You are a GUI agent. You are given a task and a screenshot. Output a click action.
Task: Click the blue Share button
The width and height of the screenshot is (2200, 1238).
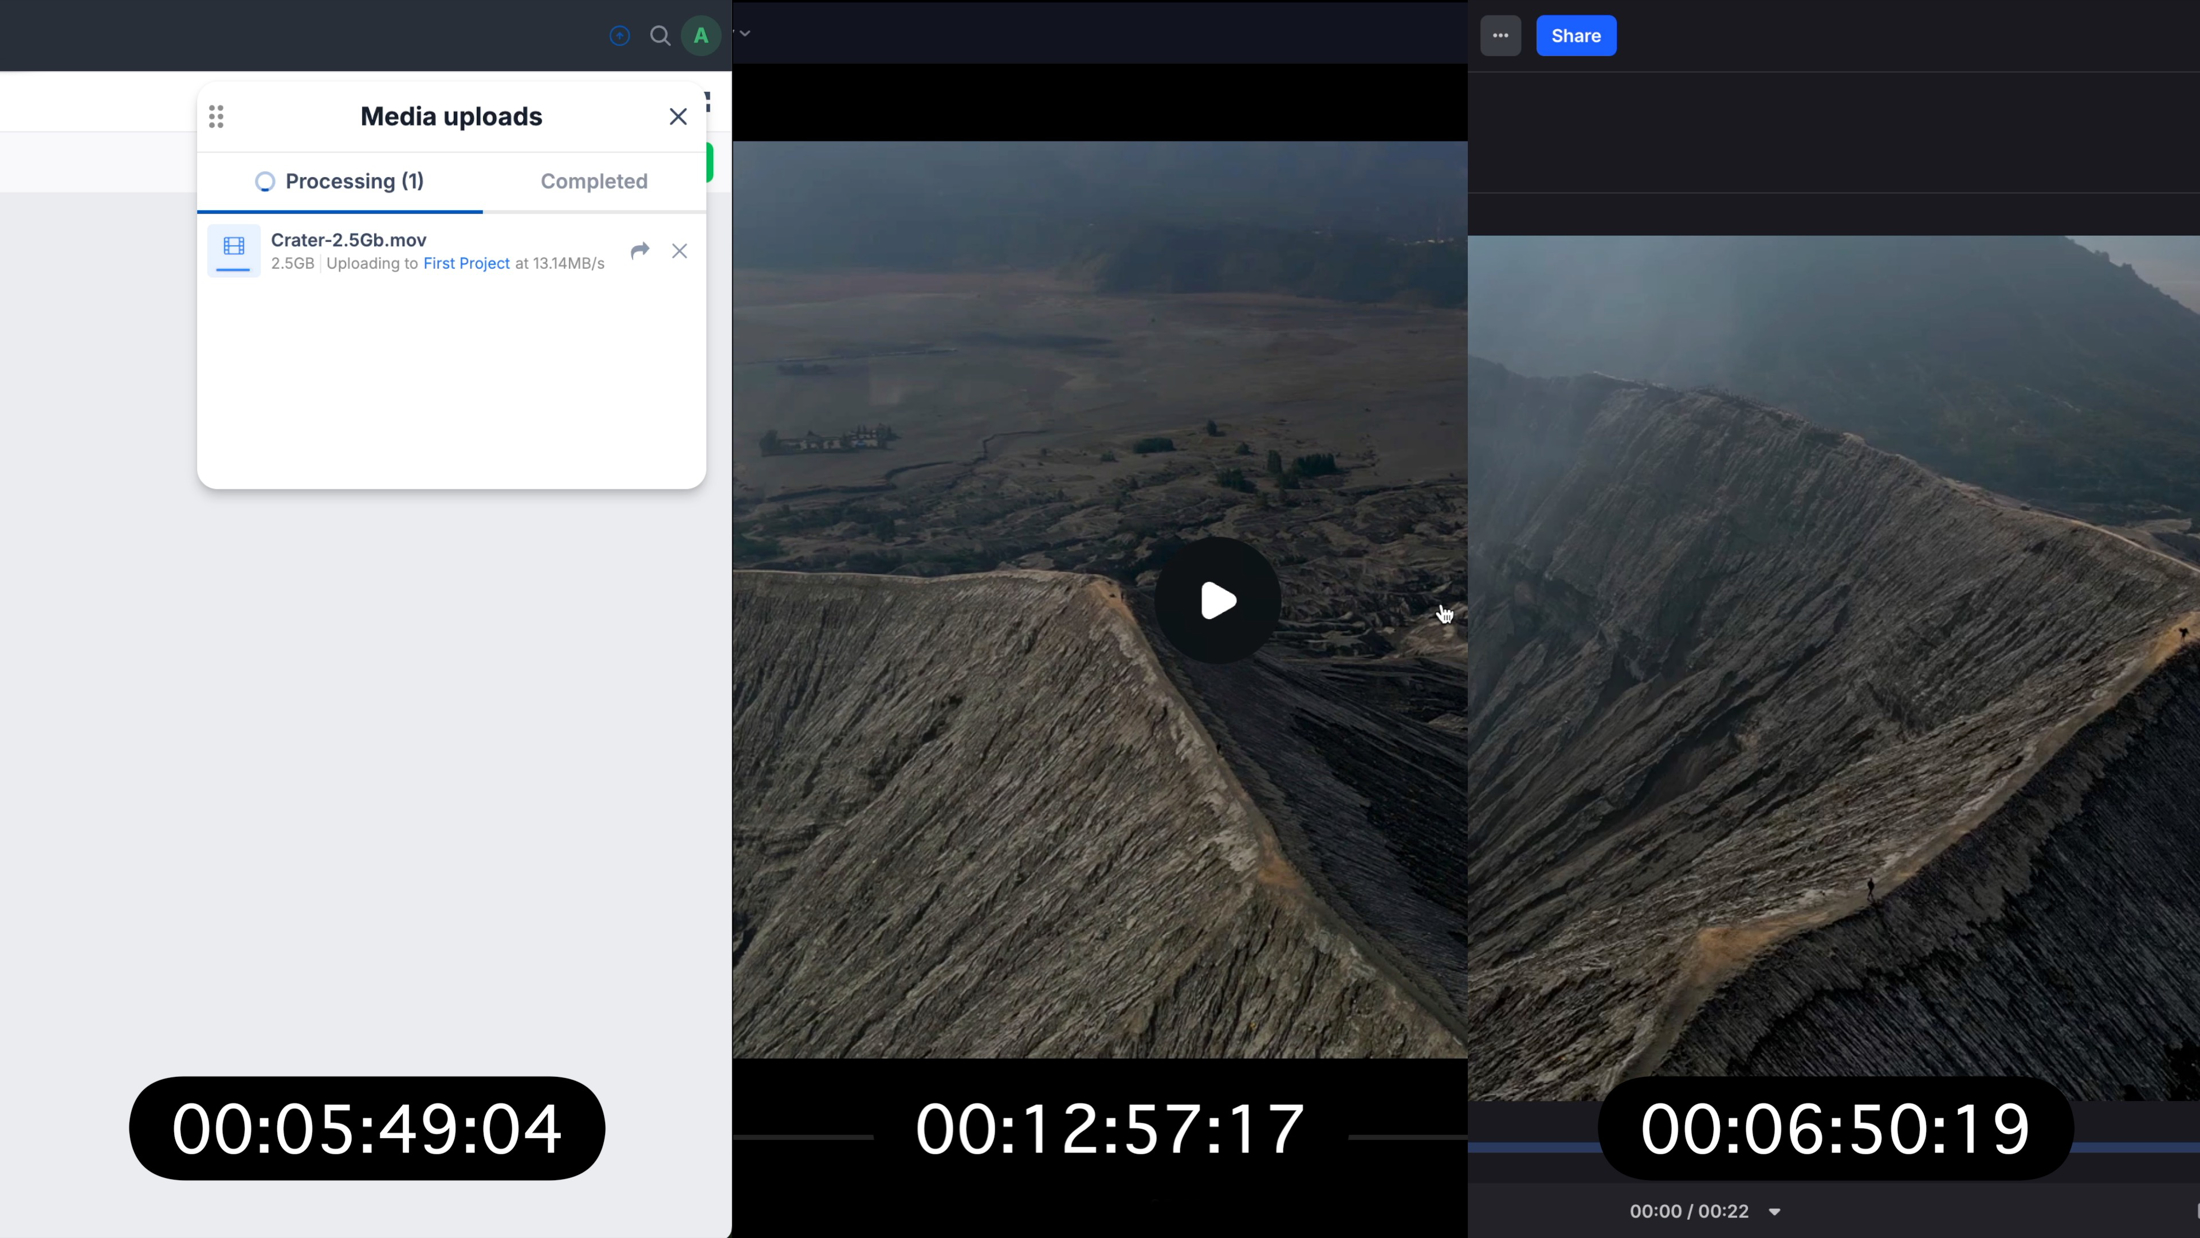[x=1575, y=36]
